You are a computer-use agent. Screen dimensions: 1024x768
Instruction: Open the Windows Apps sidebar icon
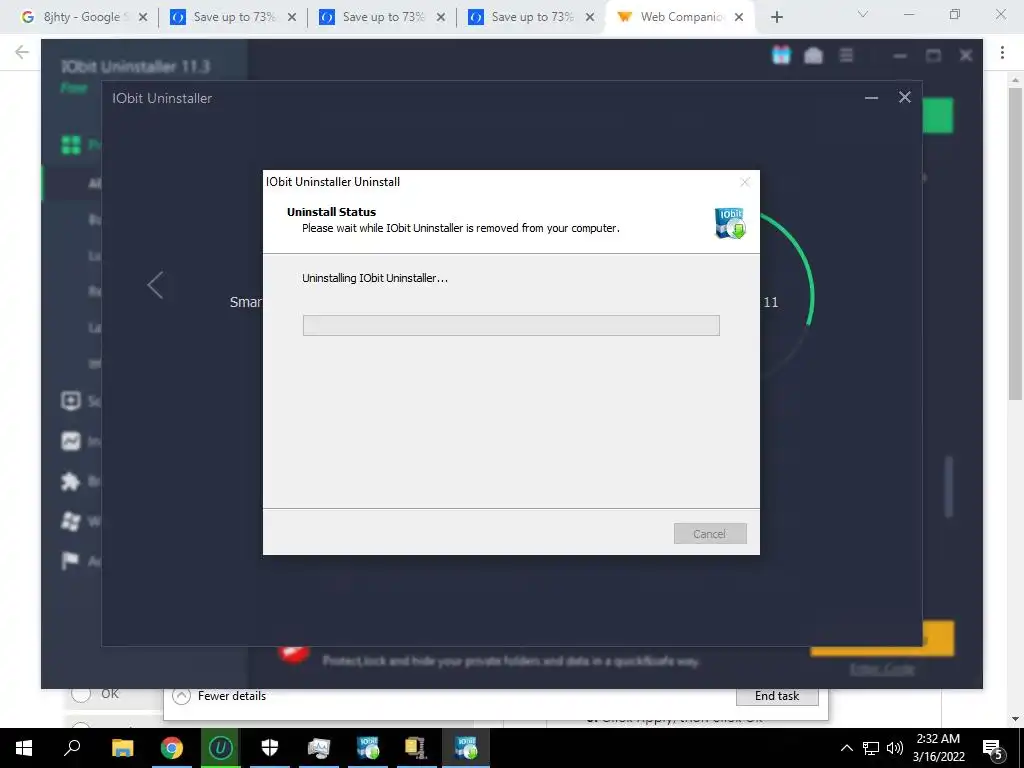click(71, 520)
